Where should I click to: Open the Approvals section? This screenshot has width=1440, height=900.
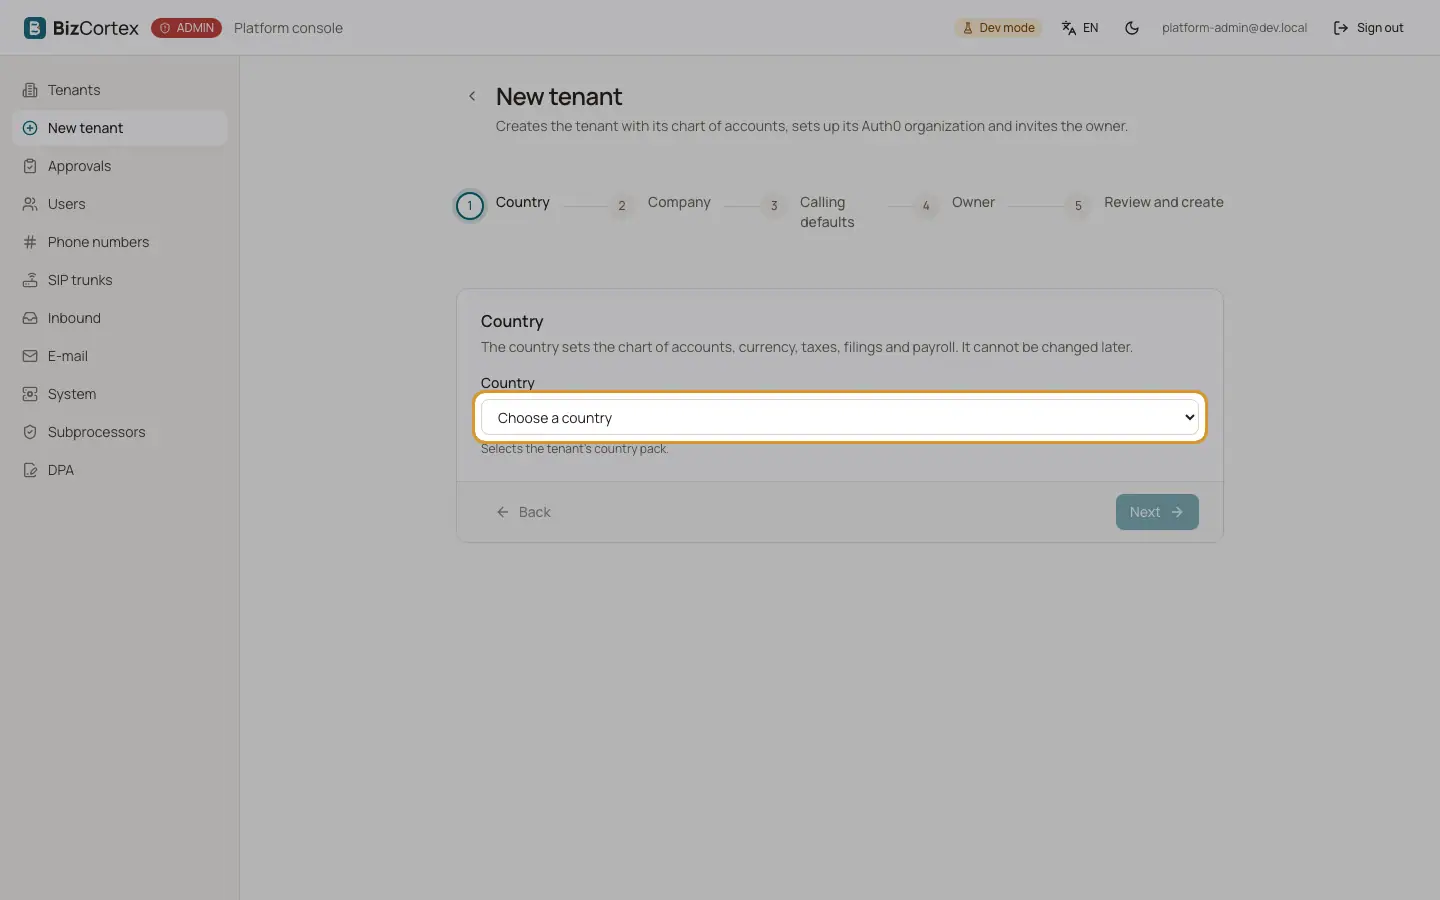120,166
